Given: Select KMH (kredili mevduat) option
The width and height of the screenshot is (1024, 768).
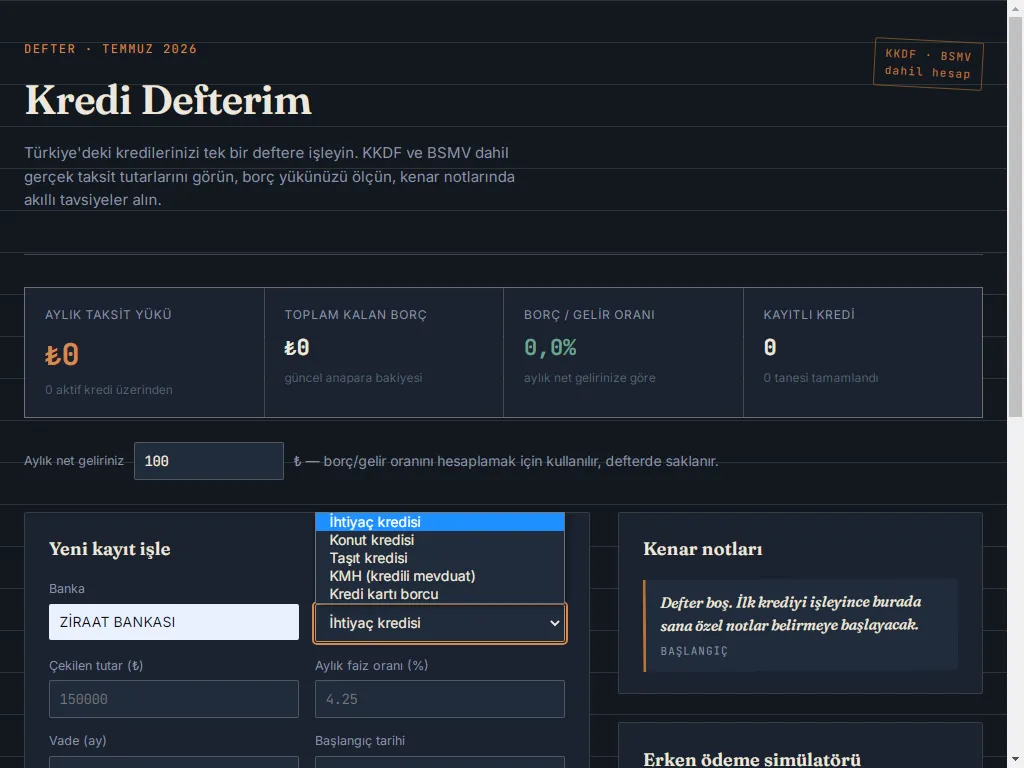Looking at the screenshot, I should 440,576.
